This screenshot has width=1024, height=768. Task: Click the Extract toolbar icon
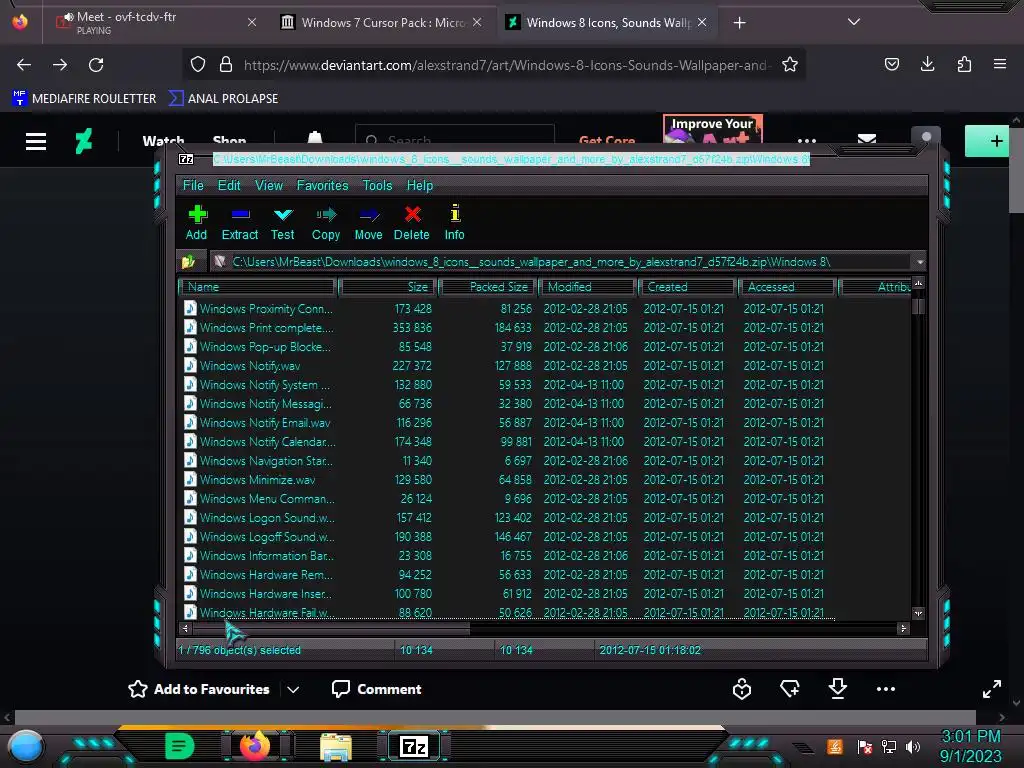(x=240, y=223)
